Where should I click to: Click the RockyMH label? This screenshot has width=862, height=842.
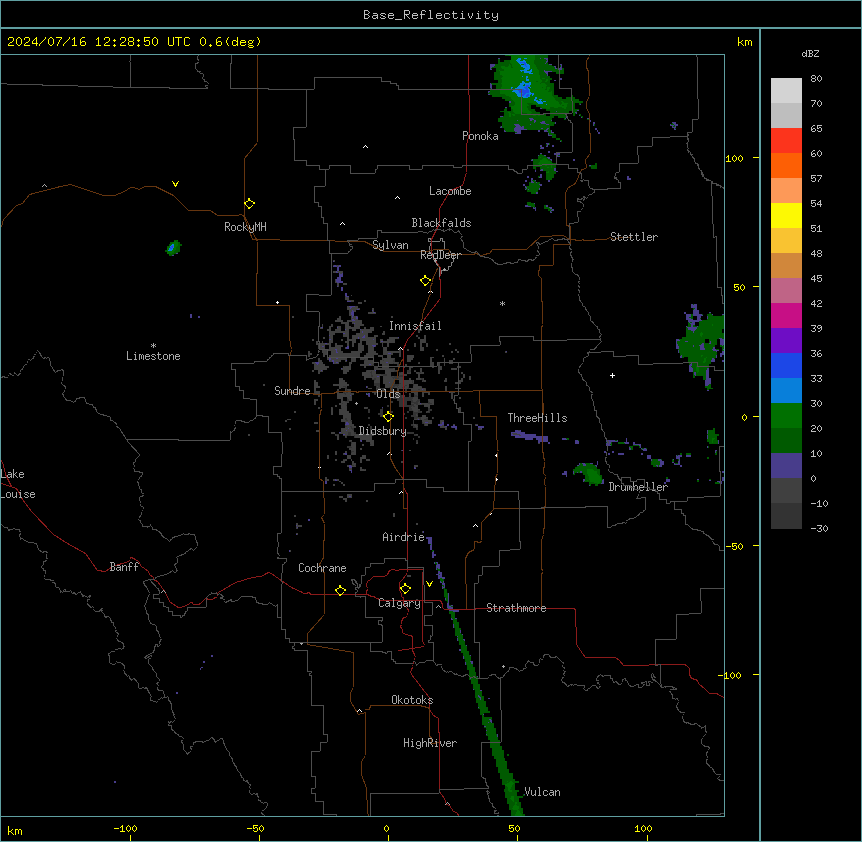(x=245, y=227)
